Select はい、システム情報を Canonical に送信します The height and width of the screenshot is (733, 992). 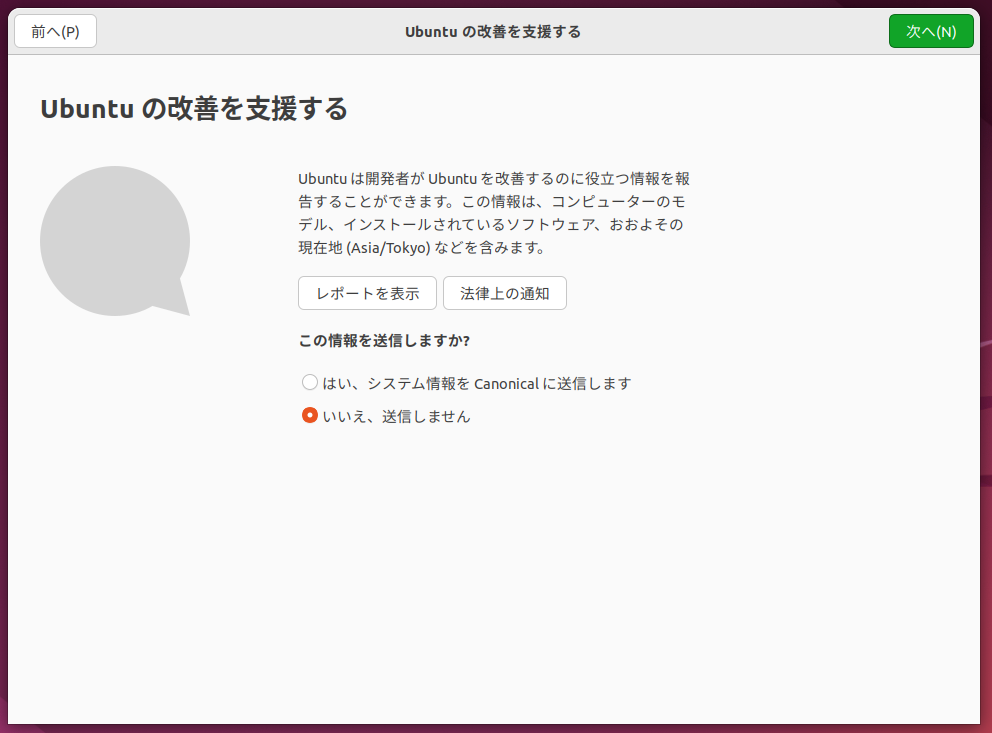coord(467,383)
